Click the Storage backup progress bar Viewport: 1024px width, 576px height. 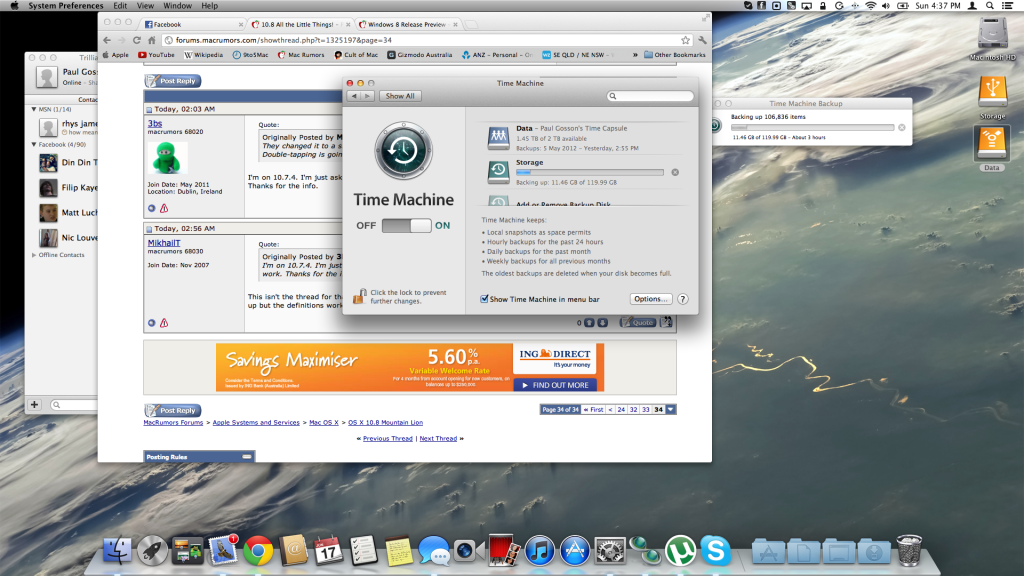[590, 172]
